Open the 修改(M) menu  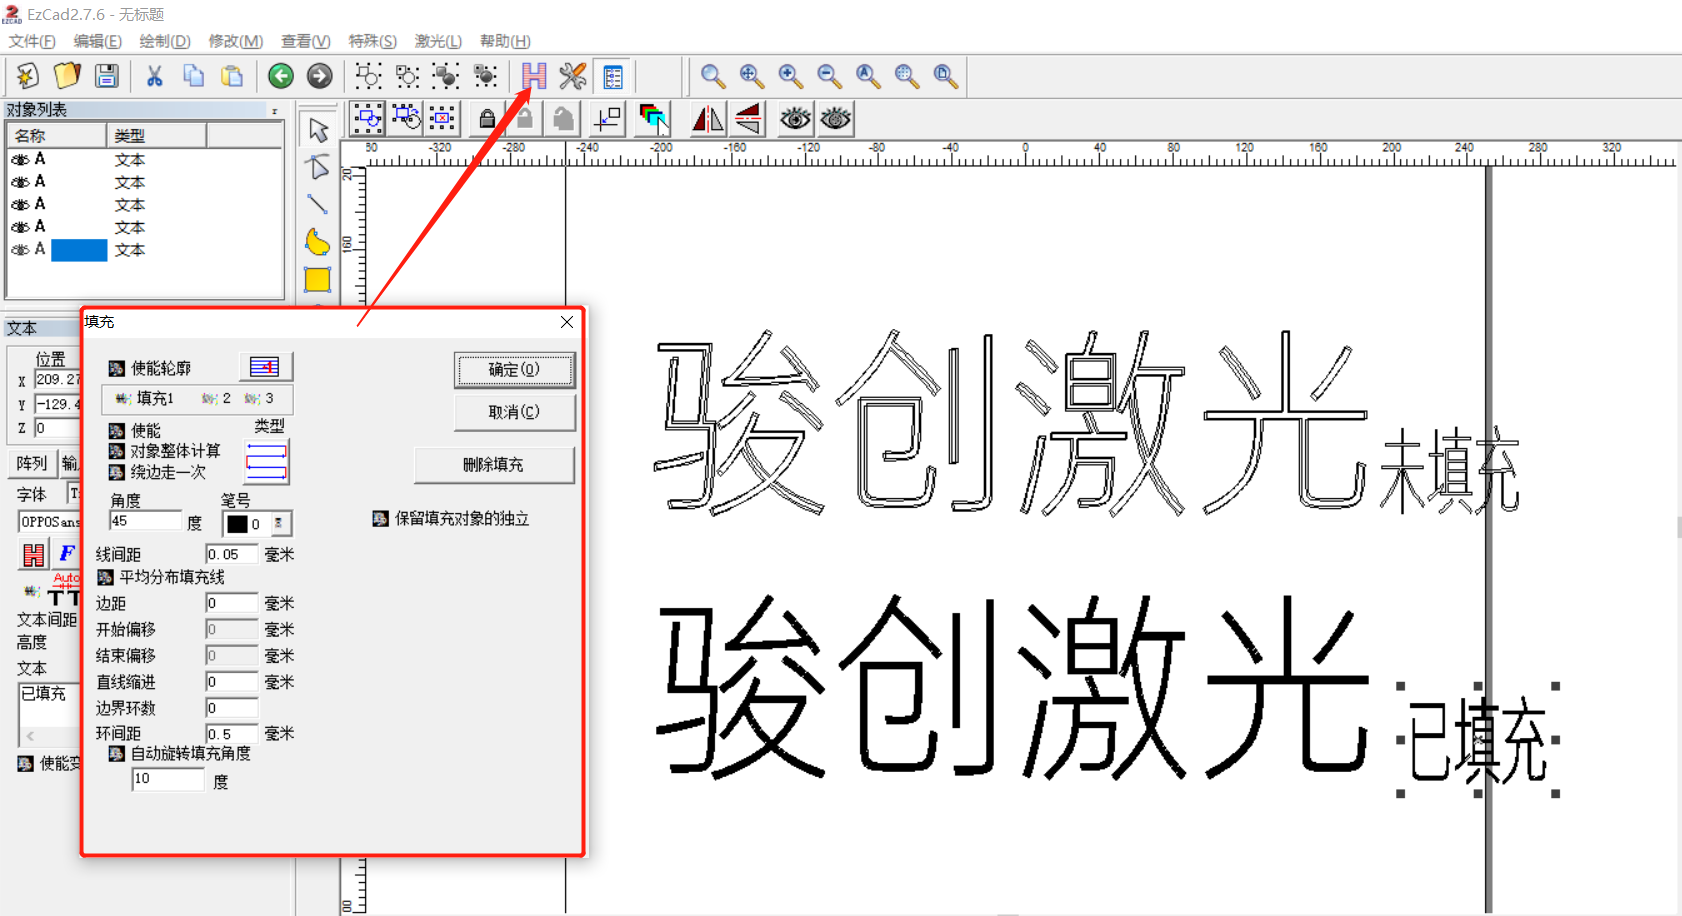coord(235,41)
